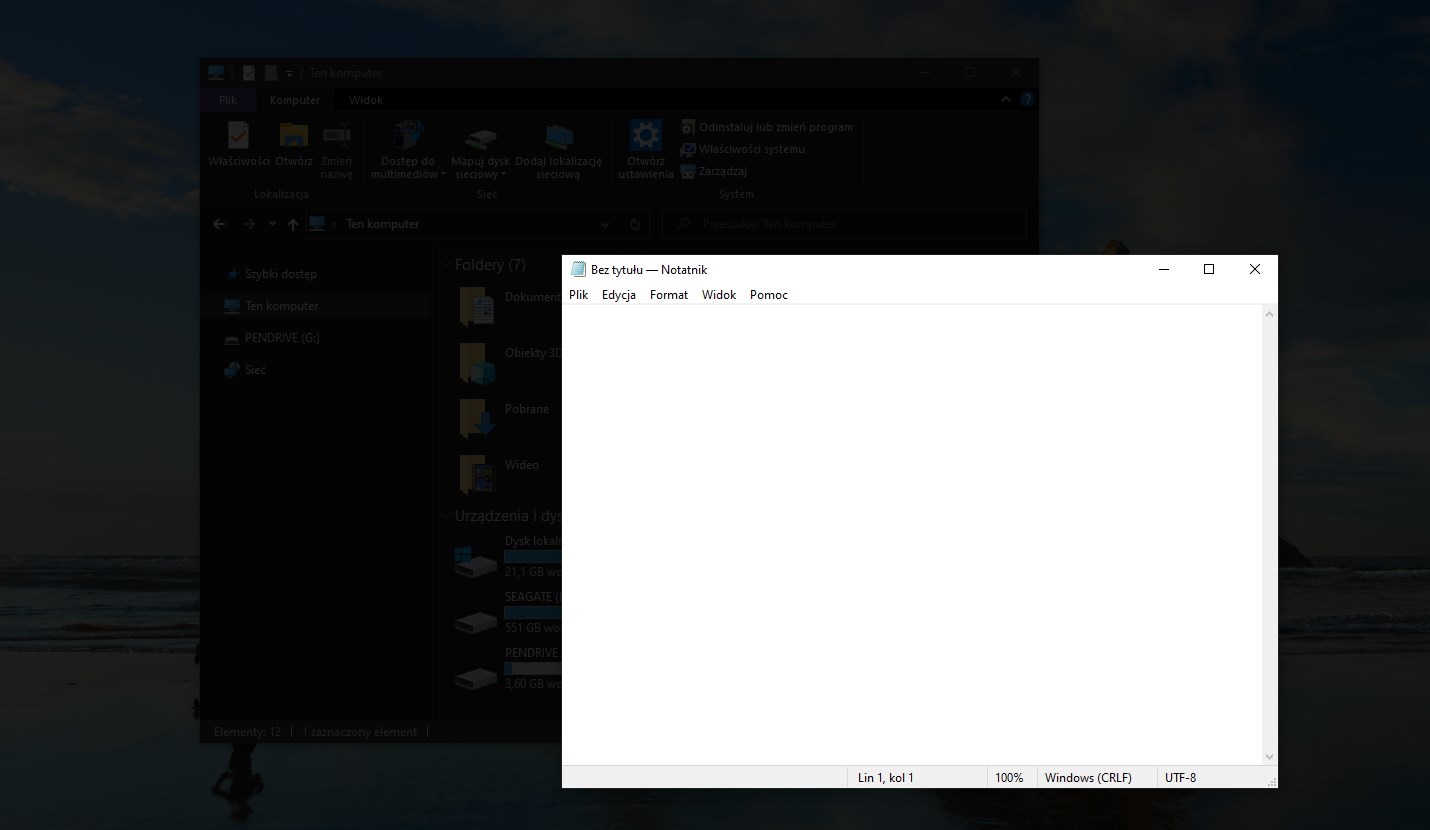Switch to the Komputer ribbon tab
Viewport: 1430px width, 830px height.
click(295, 100)
